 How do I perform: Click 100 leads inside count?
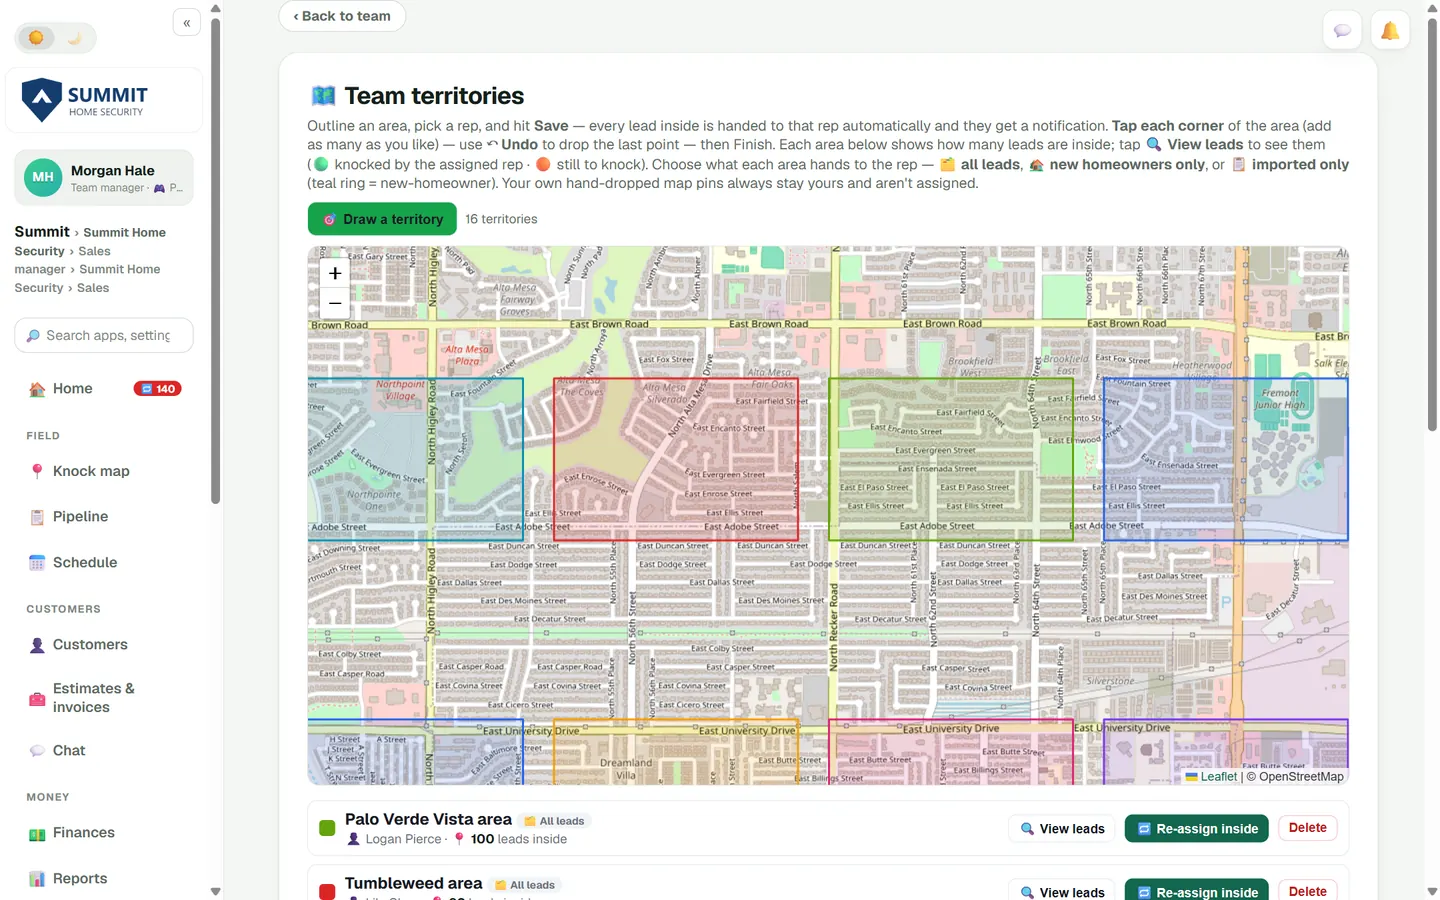tap(519, 839)
